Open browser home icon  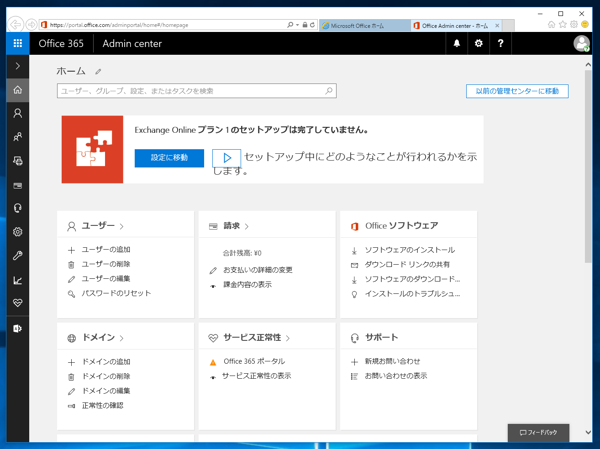(551, 24)
